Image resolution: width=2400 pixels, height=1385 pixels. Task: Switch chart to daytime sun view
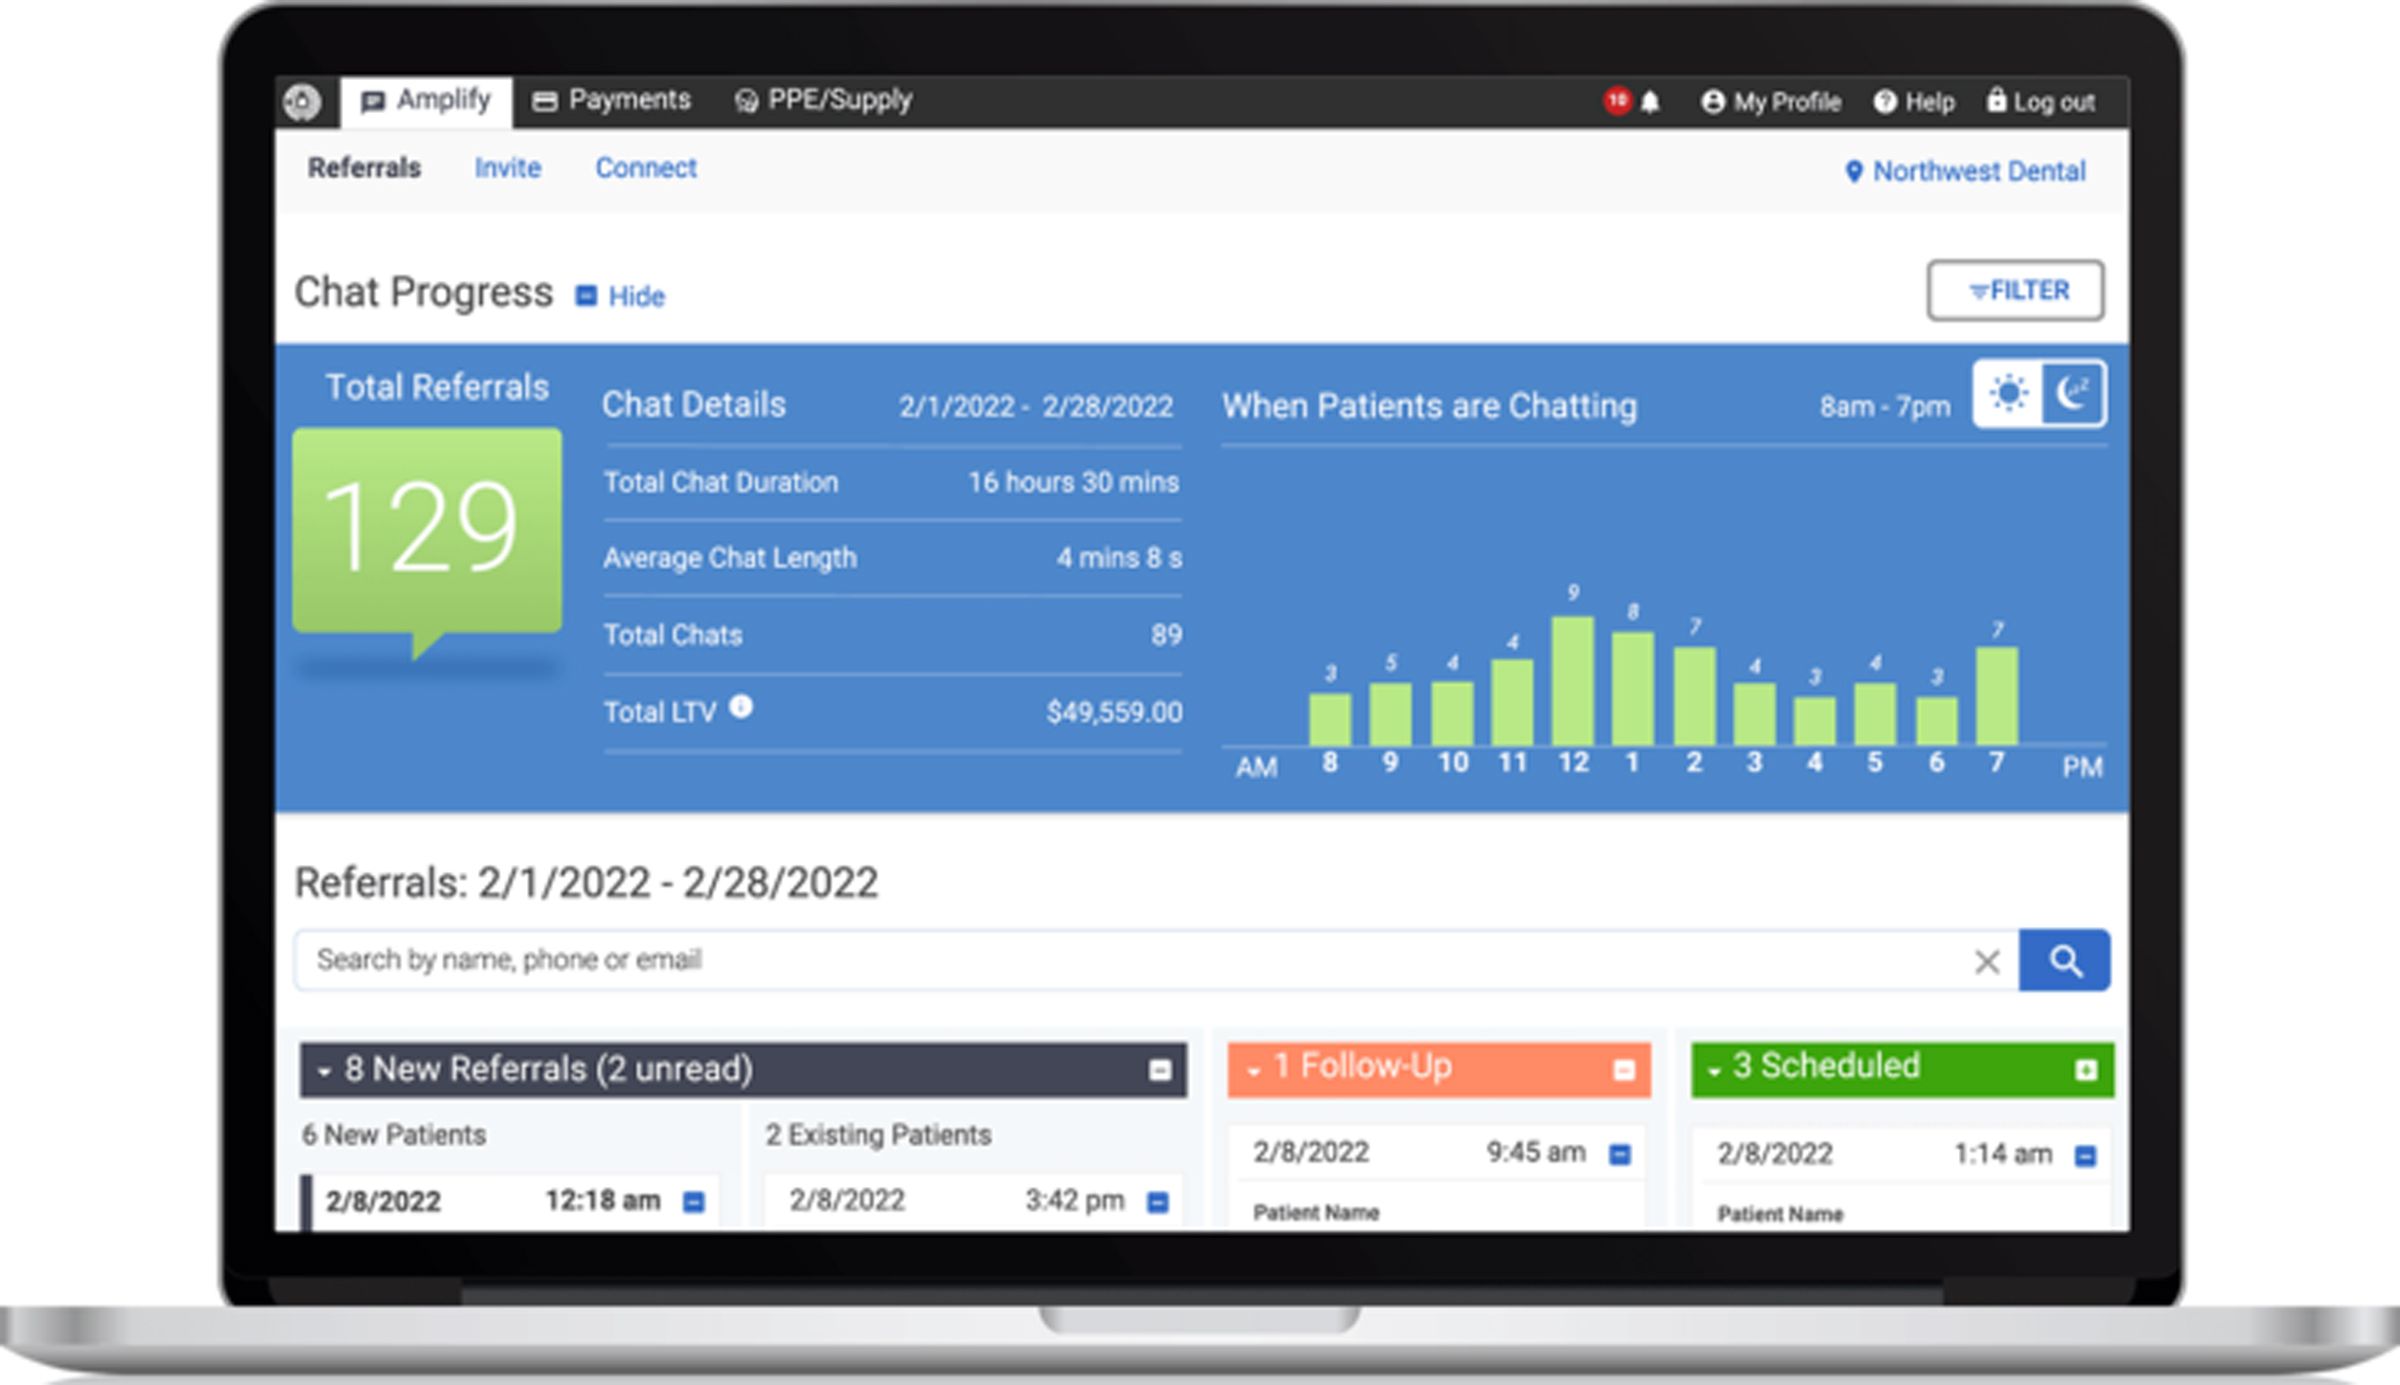(x=2008, y=393)
